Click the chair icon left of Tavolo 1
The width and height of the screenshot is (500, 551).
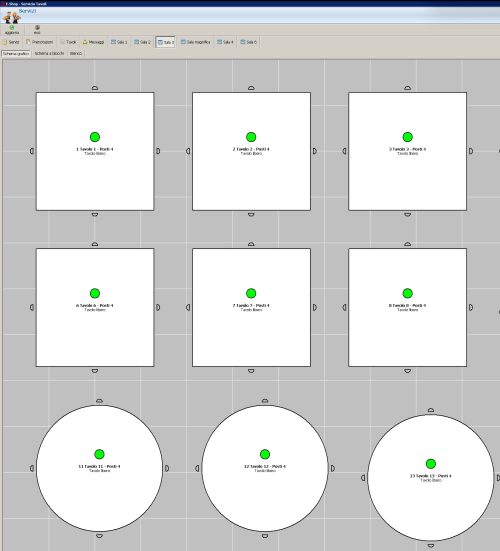point(32,151)
